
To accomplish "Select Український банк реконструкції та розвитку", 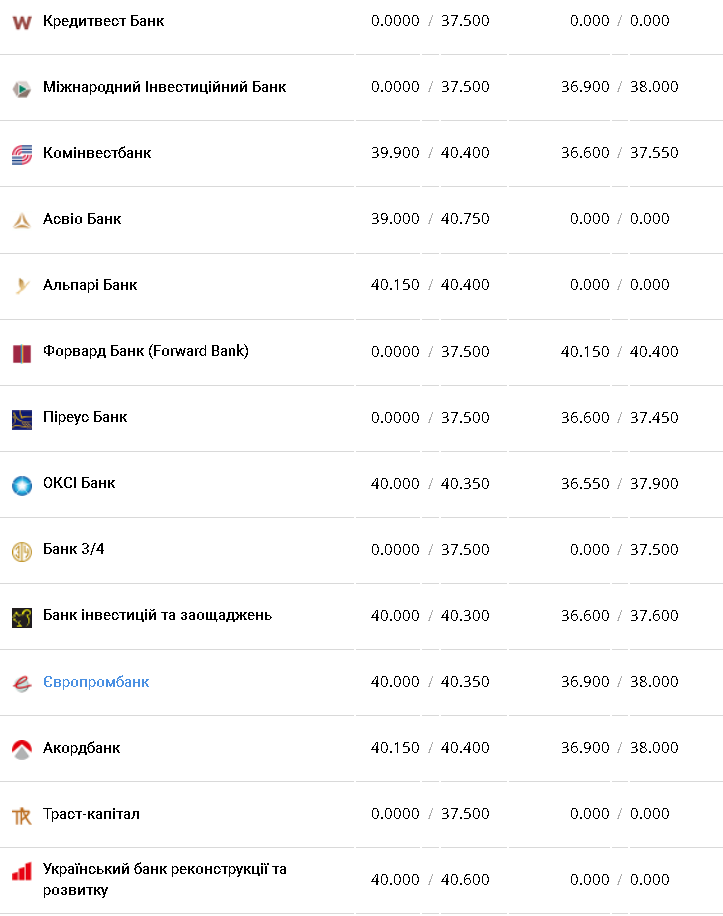I will click(x=164, y=879).
